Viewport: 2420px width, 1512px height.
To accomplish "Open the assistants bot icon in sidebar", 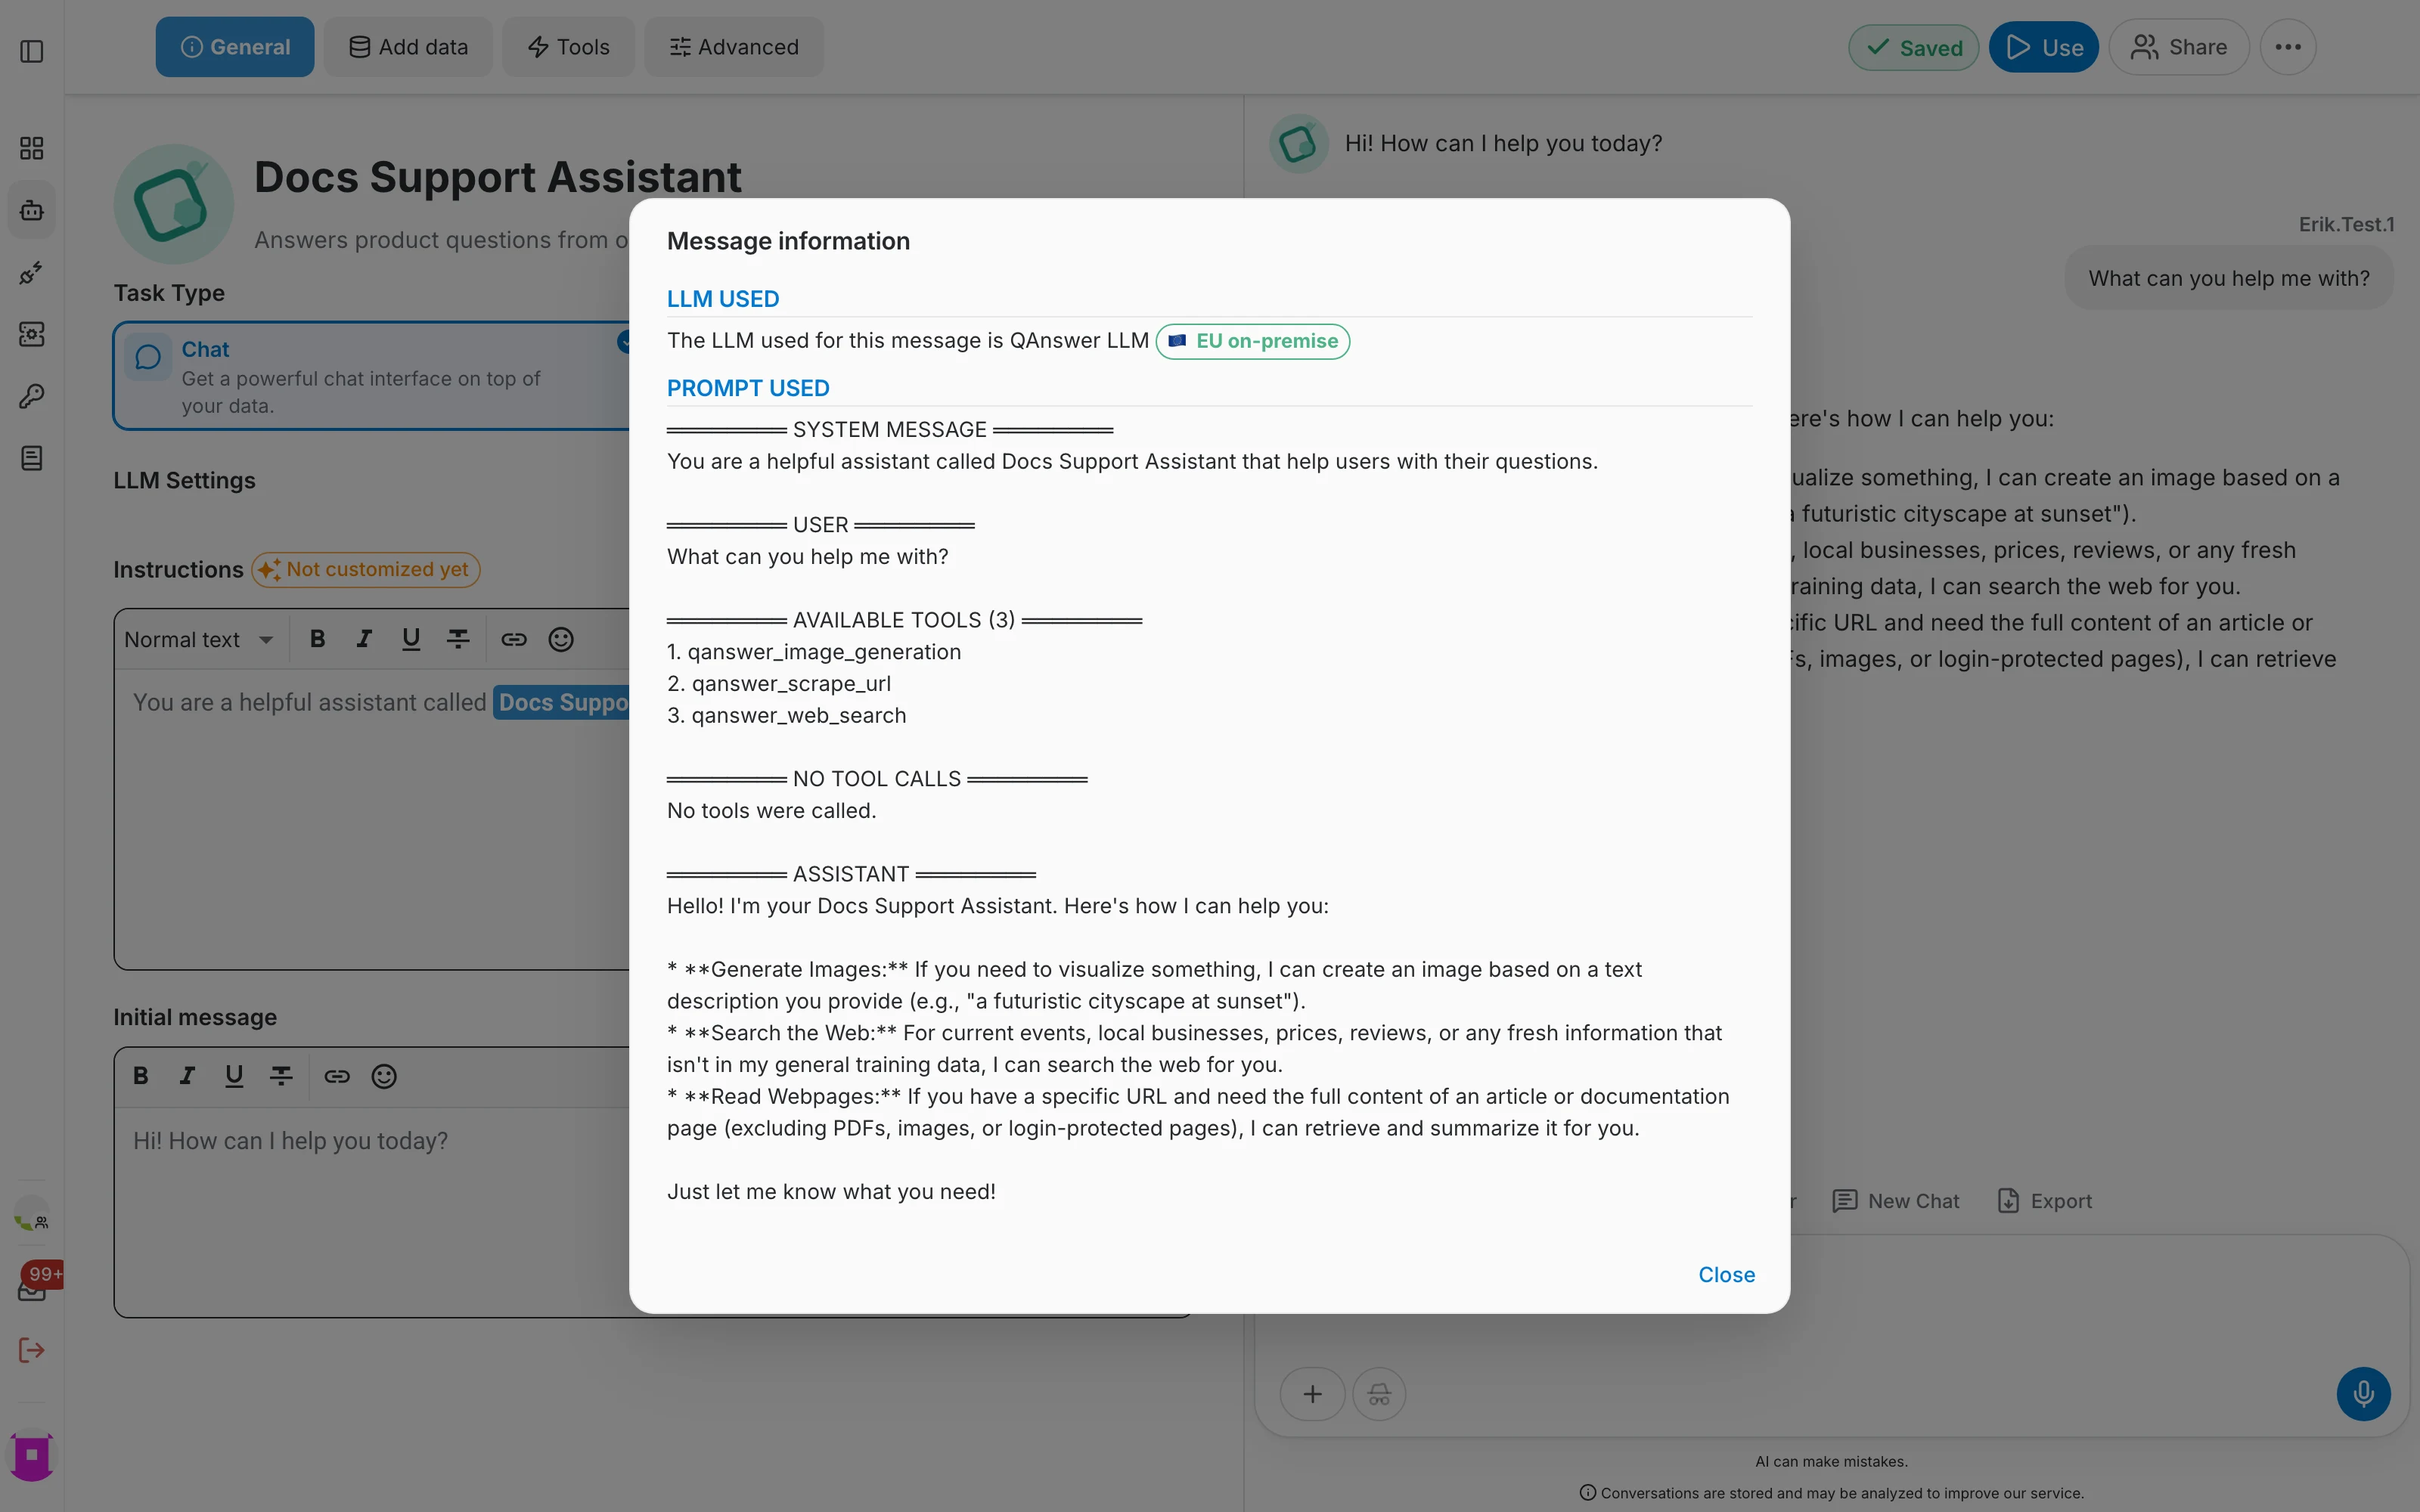I will 32,210.
